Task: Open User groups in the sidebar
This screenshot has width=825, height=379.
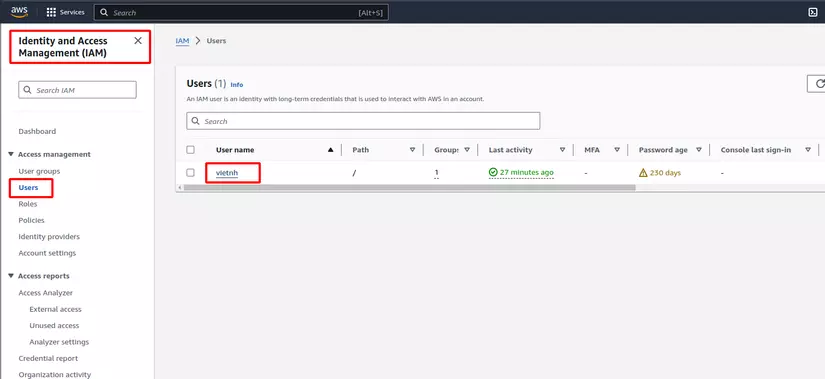Action: click(x=39, y=171)
